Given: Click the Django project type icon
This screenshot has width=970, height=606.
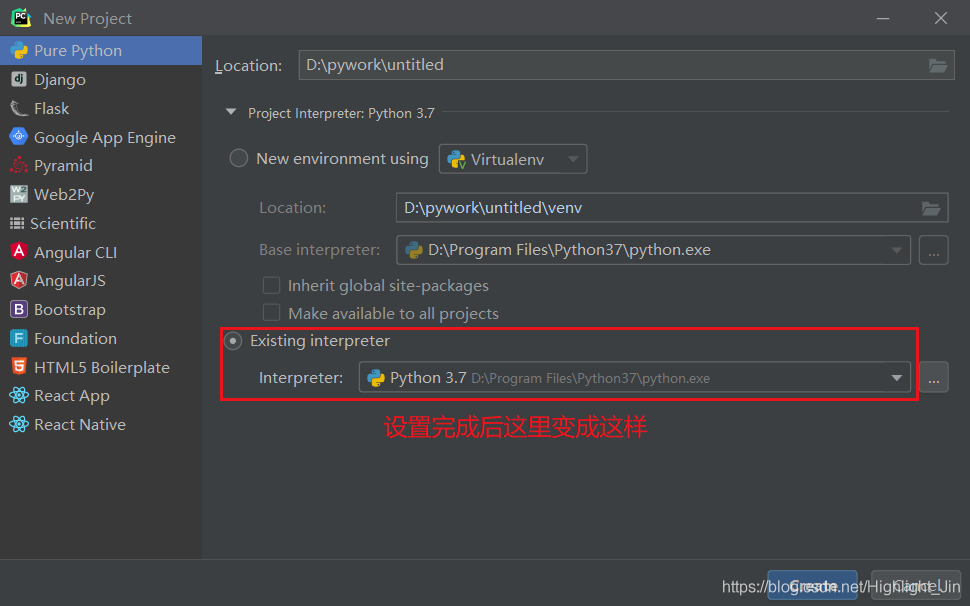Looking at the screenshot, I should click(x=18, y=79).
